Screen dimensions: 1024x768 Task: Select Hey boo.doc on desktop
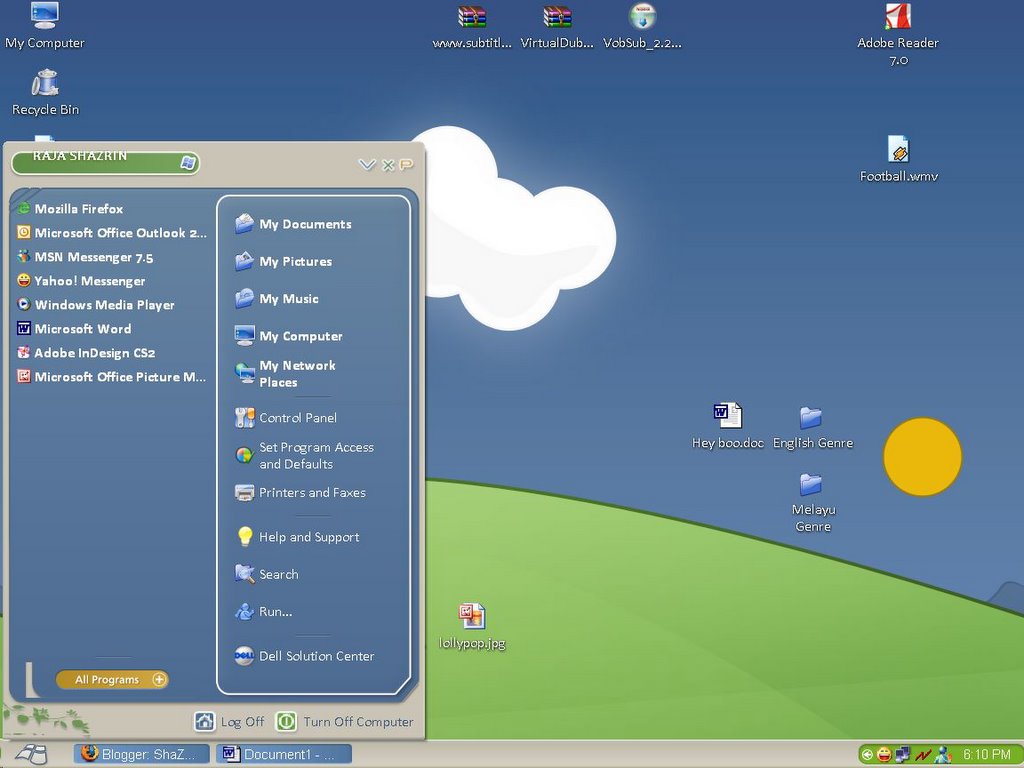click(728, 426)
